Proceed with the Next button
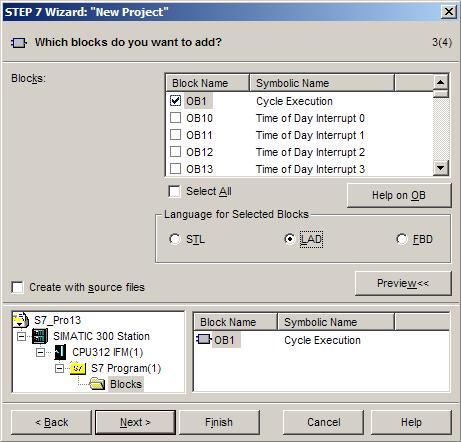Screen dimensions: 461x442 (x=135, y=422)
